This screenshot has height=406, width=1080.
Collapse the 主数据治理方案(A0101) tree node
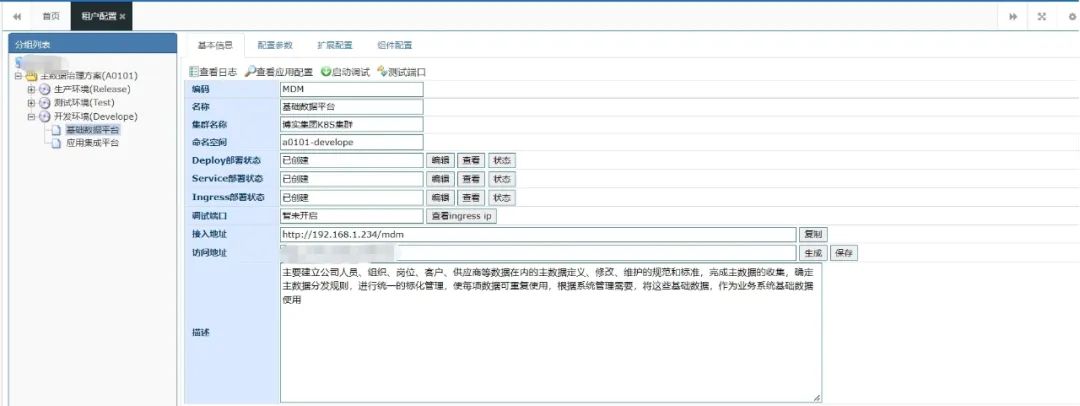pos(18,76)
